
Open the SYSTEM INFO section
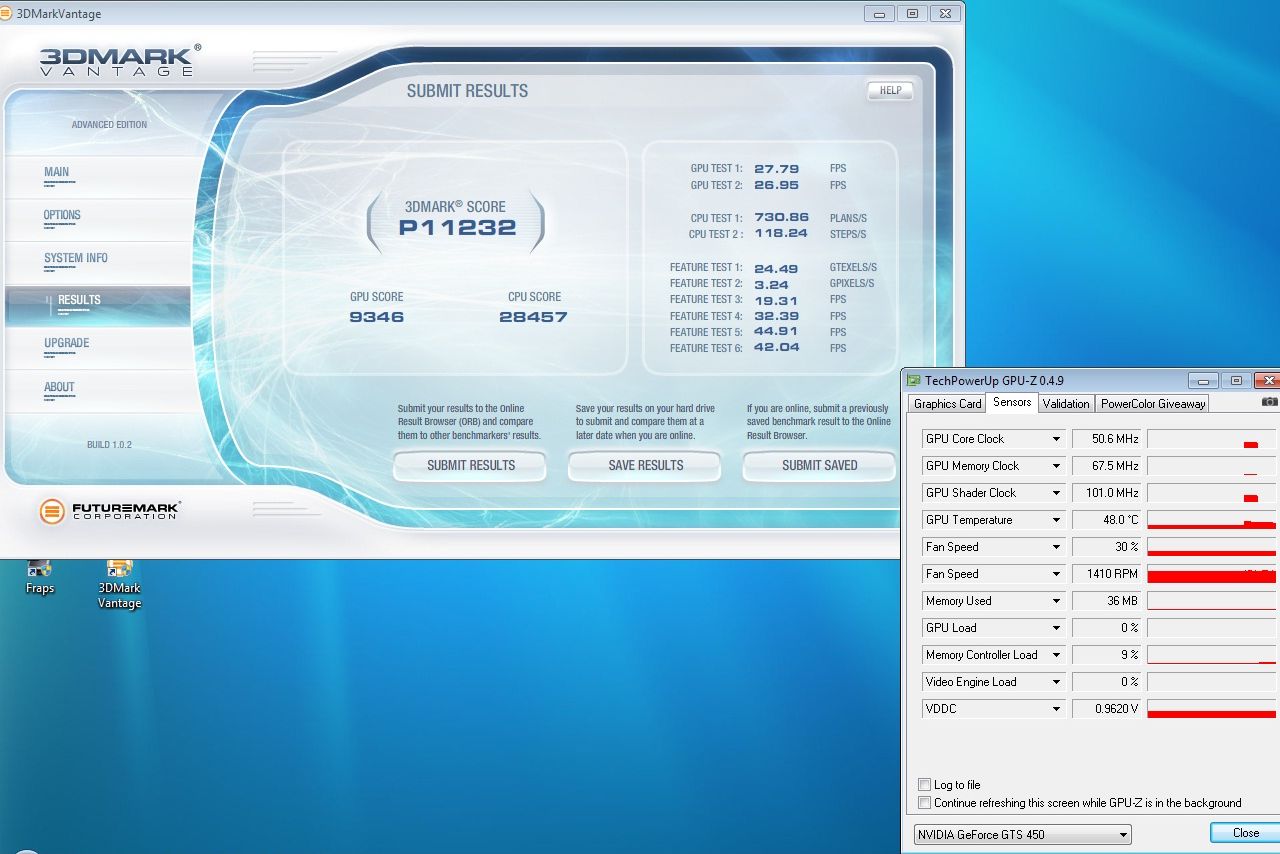(97, 262)
